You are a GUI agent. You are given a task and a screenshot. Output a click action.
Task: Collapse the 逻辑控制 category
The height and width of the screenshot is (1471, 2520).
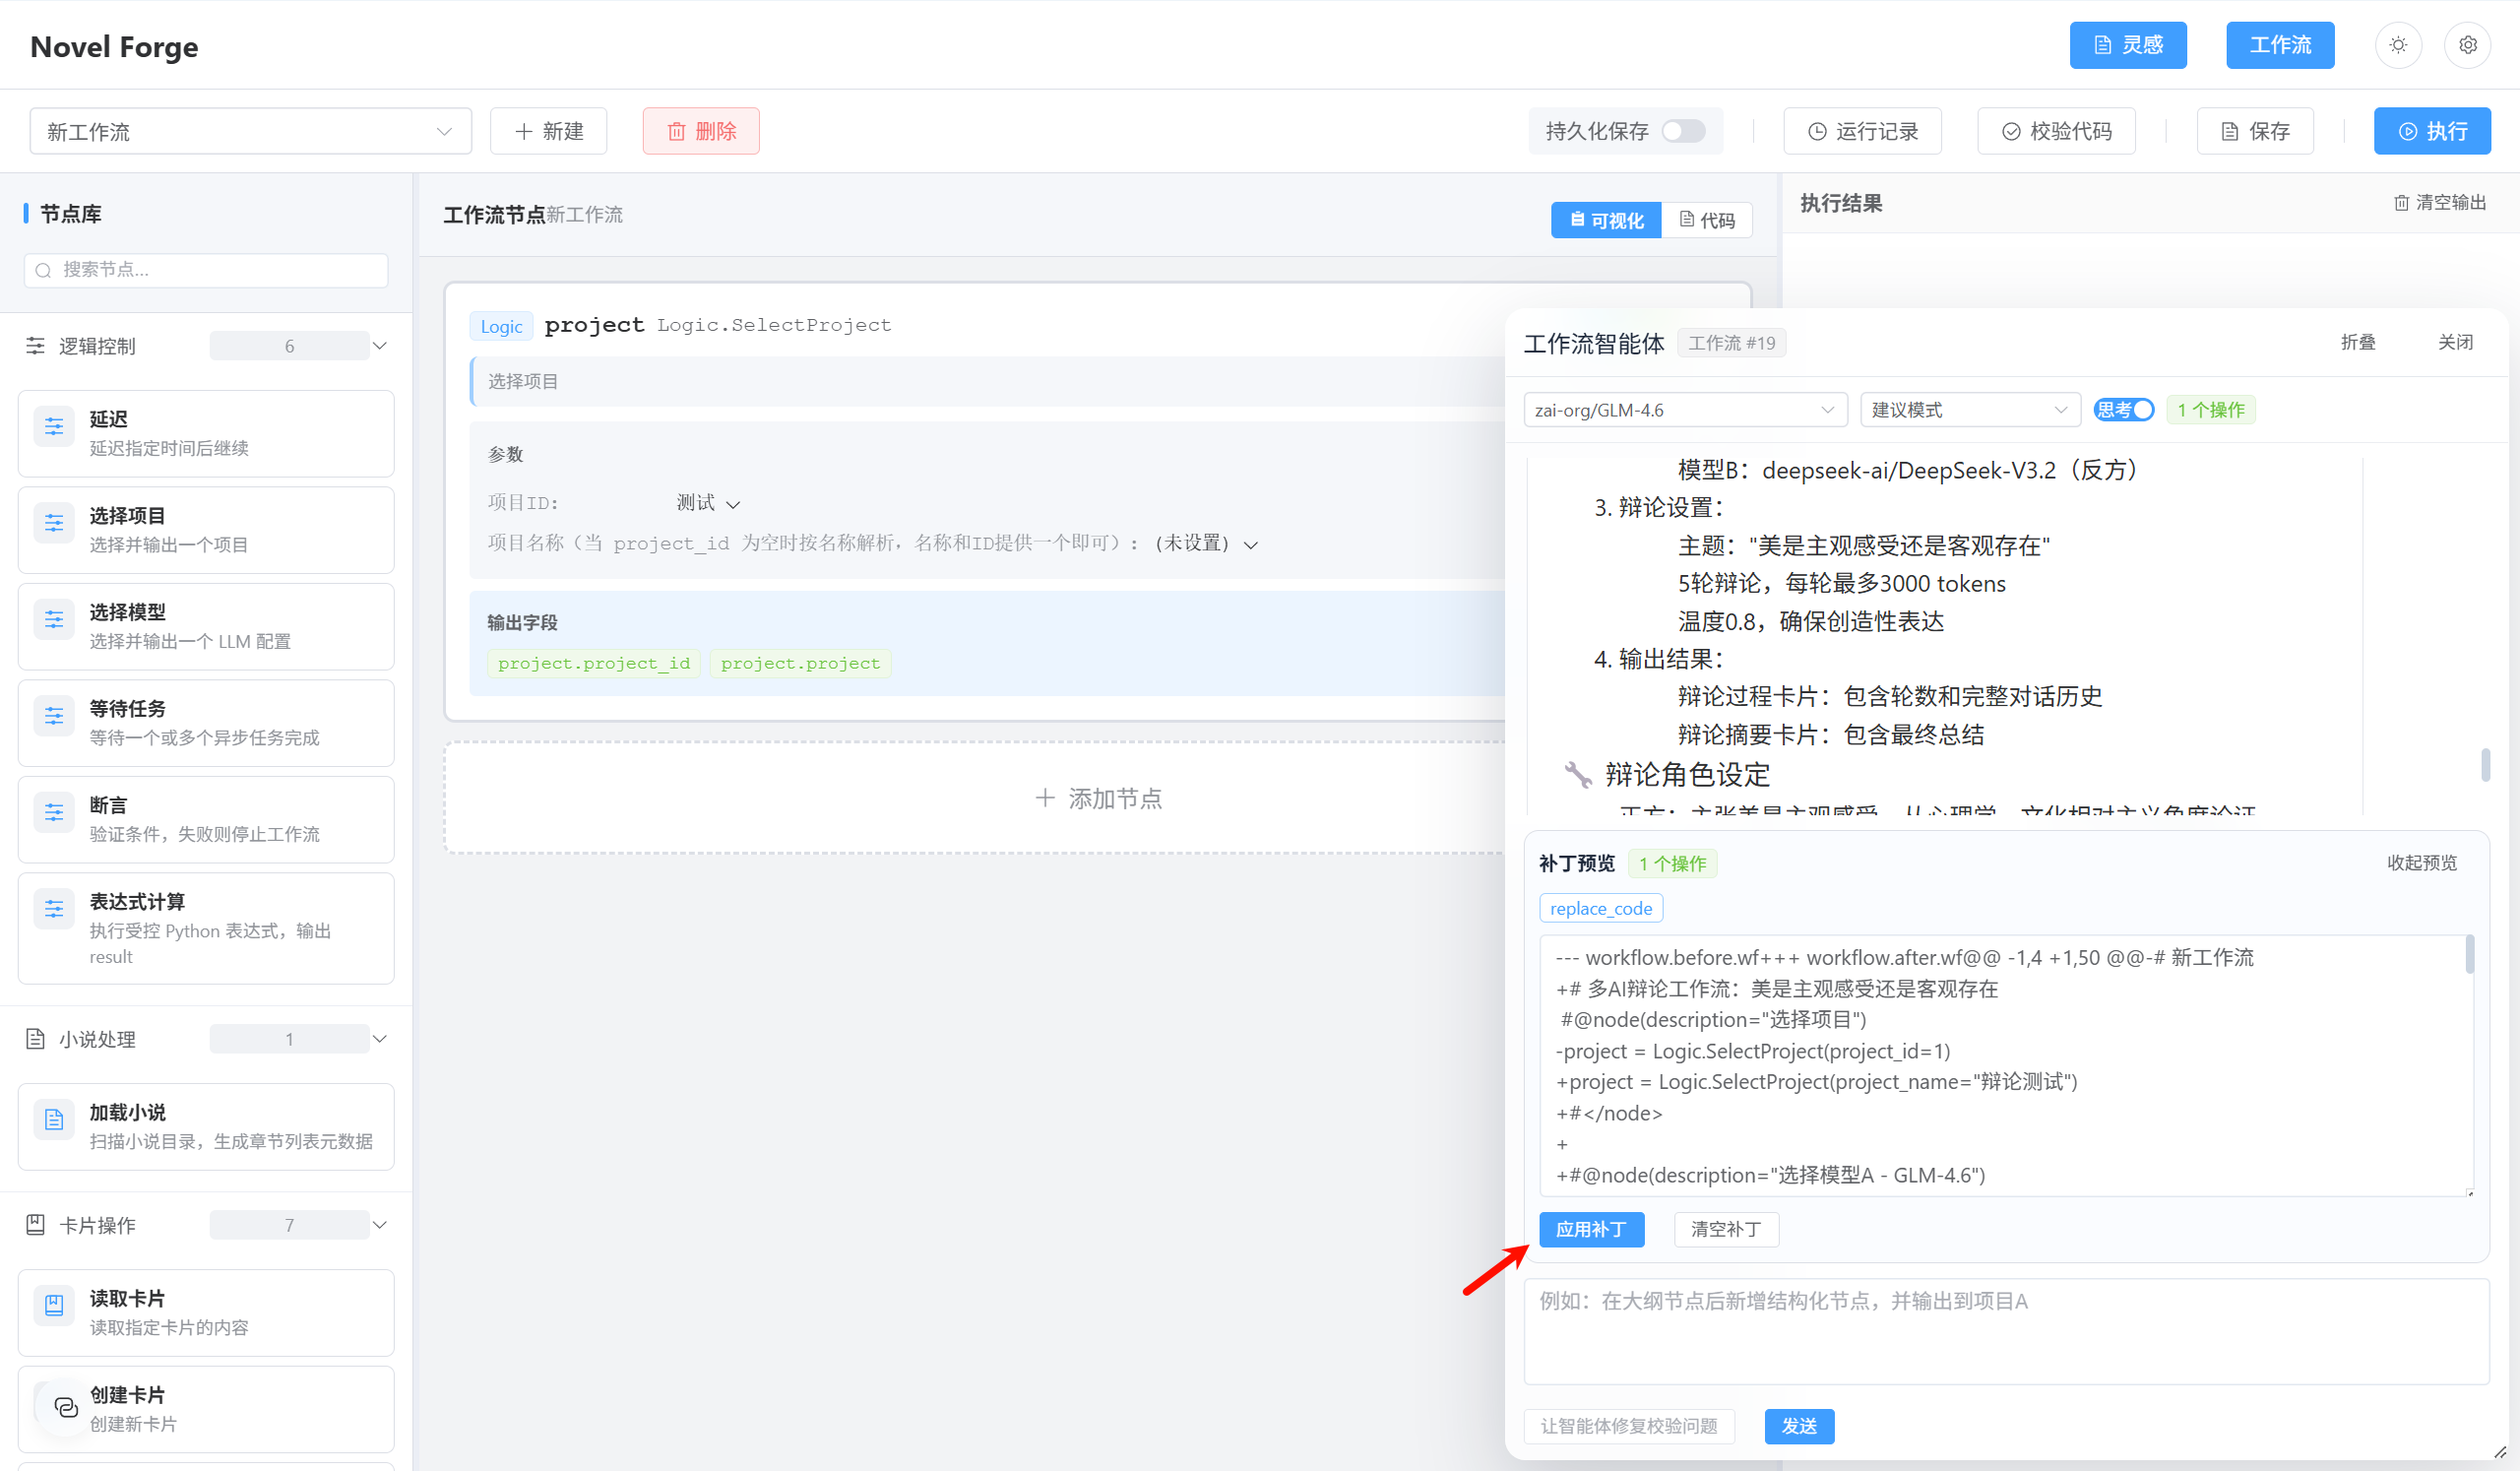tap(380, 346)
